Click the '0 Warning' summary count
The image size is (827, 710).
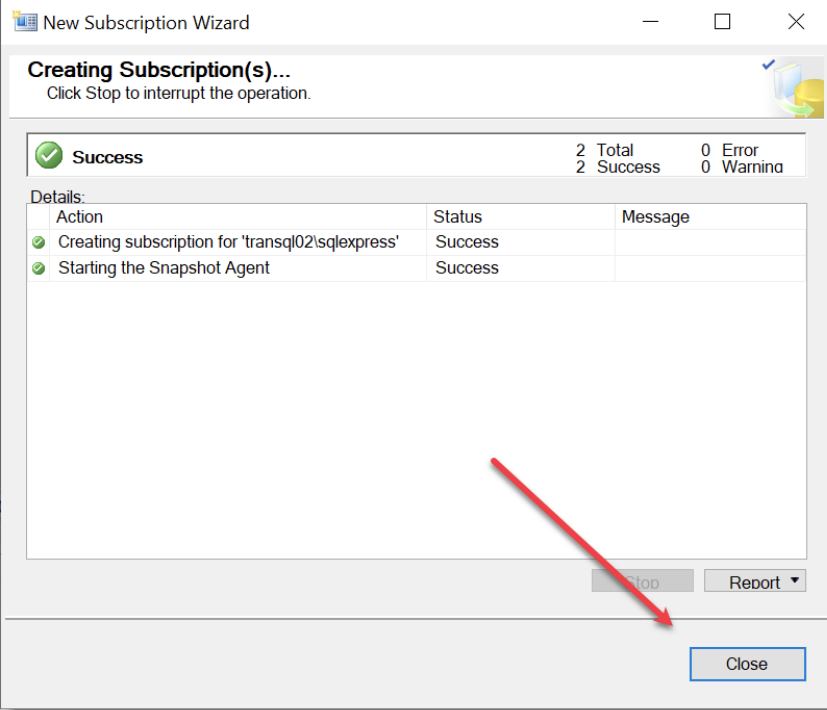(x=742, y=167)
